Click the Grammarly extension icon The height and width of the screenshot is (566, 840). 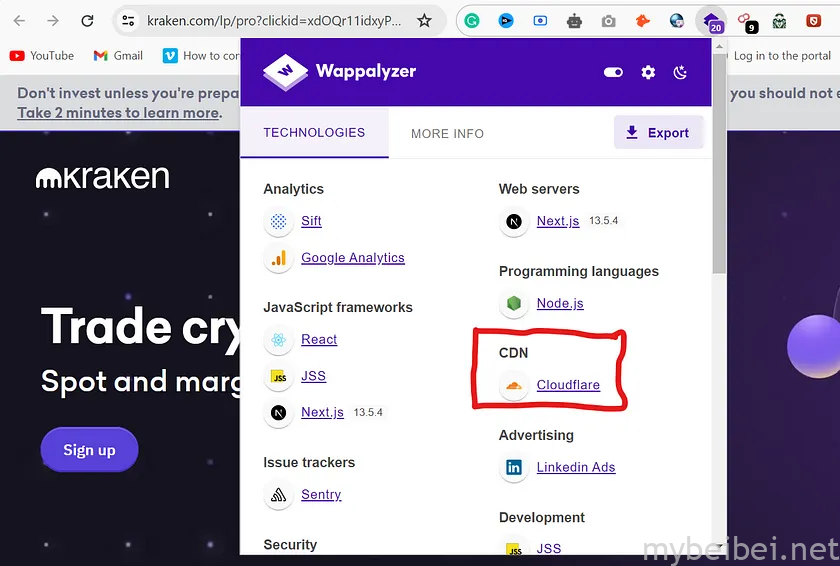click(472, 21)
